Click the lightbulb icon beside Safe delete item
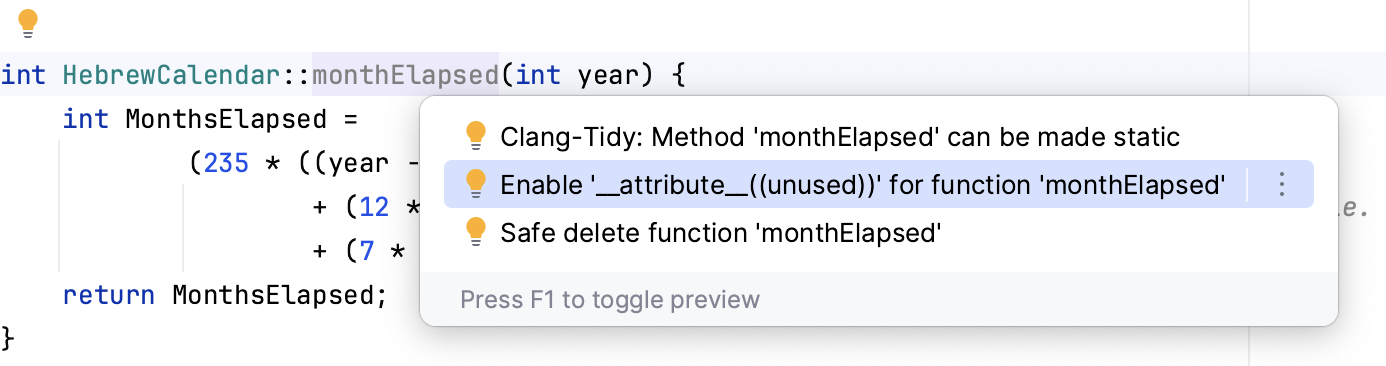 coord(476,233)
